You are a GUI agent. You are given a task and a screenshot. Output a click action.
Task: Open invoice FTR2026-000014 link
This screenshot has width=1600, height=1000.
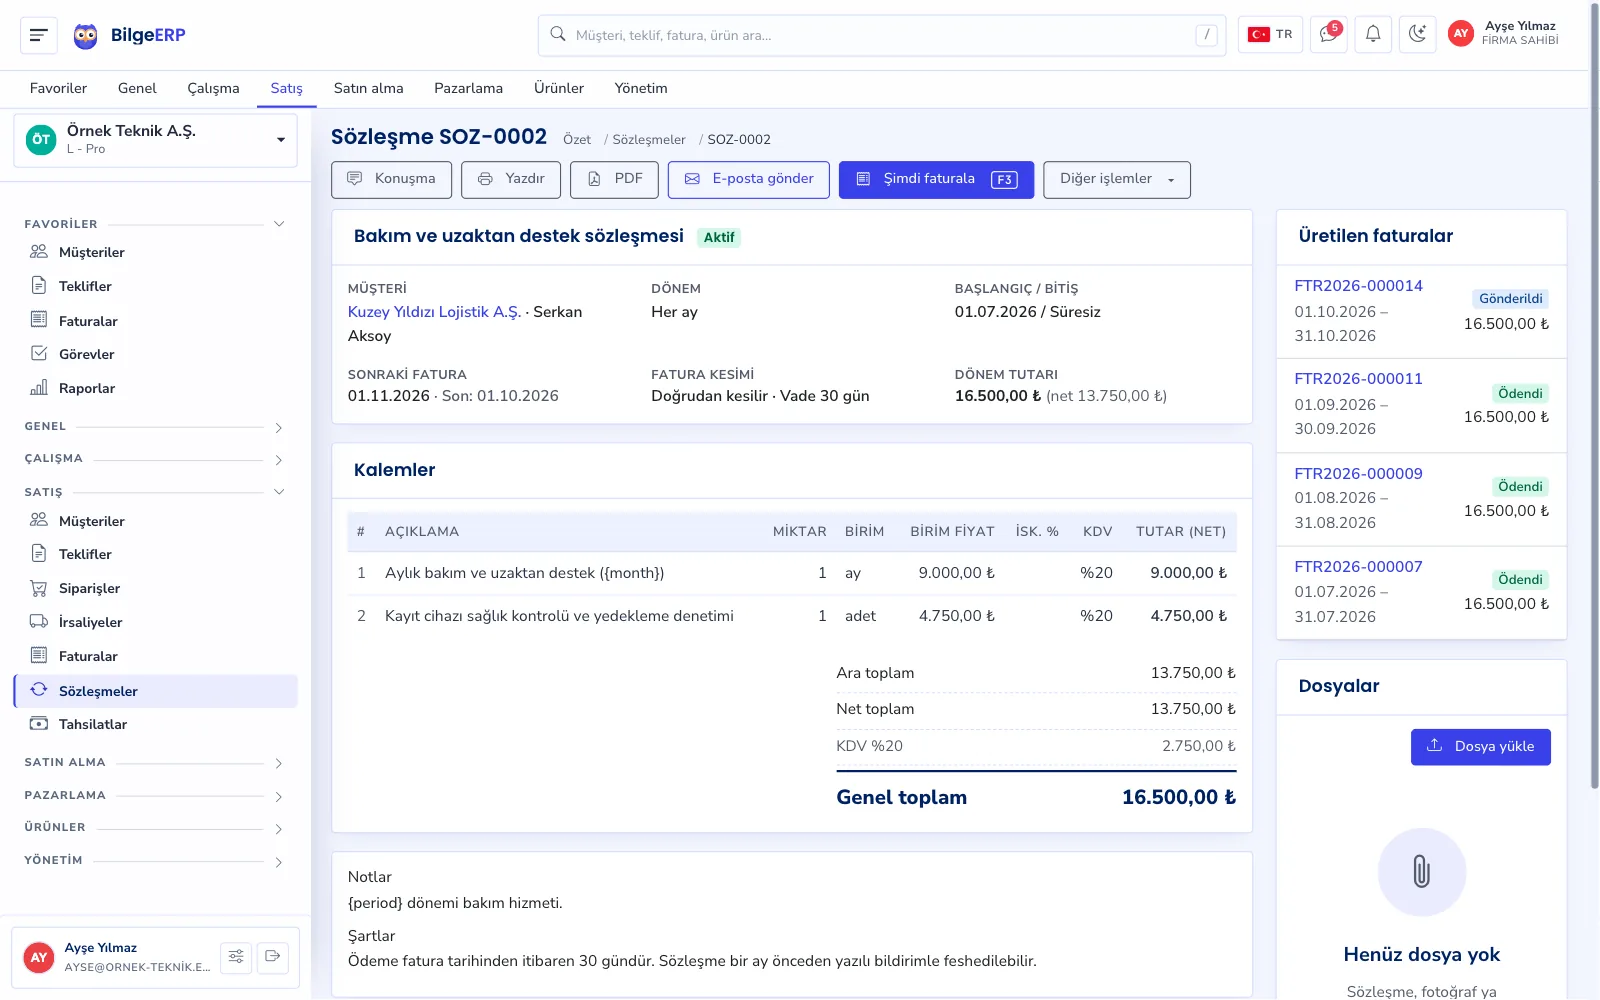(x=1358, y=286)
